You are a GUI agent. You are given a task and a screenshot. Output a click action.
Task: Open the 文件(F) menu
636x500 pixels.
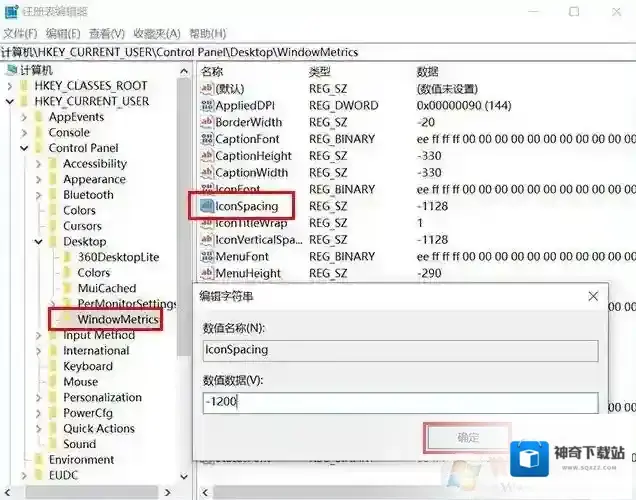20,34
